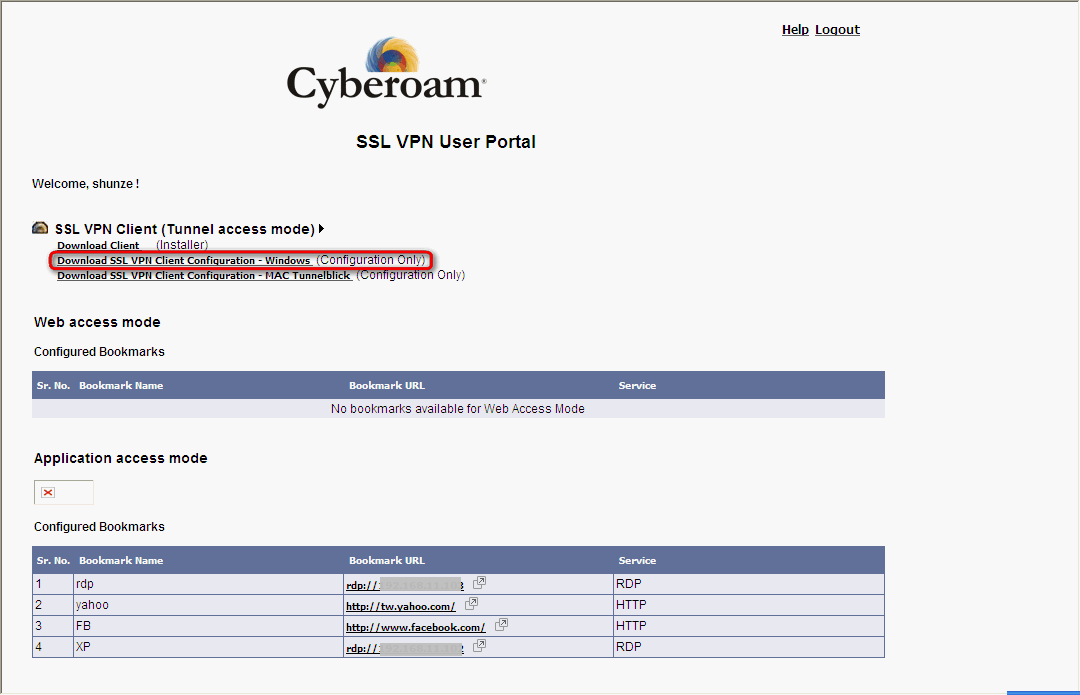Select the 'FB' bookmark name cell
This screenshot has height=695, width=1080.
tap(208, 626)
